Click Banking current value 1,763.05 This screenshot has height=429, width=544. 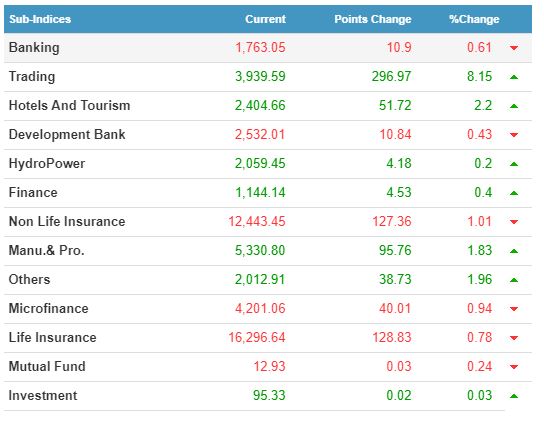tap(260, 48)
